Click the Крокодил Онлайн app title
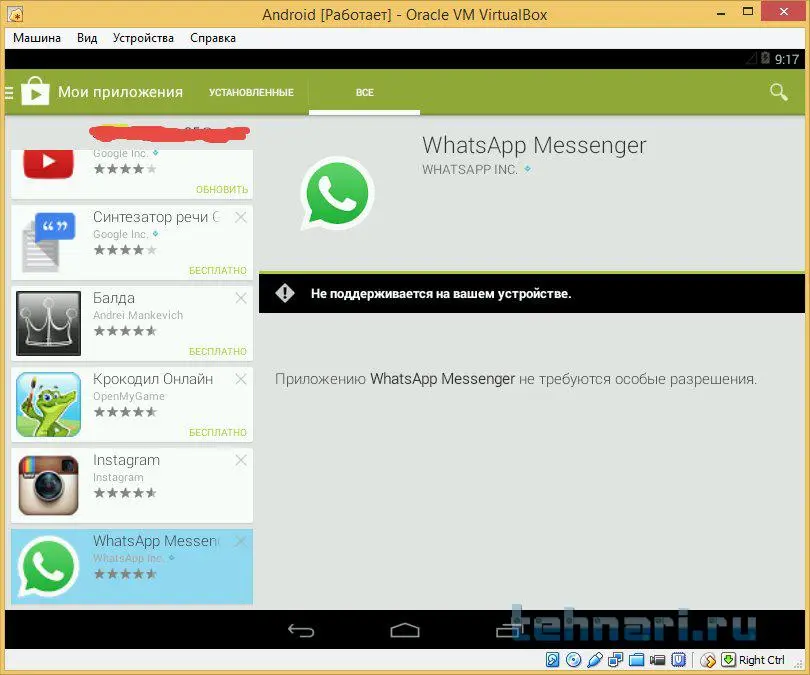Screen dimensions: 810x675 (153, 379)
